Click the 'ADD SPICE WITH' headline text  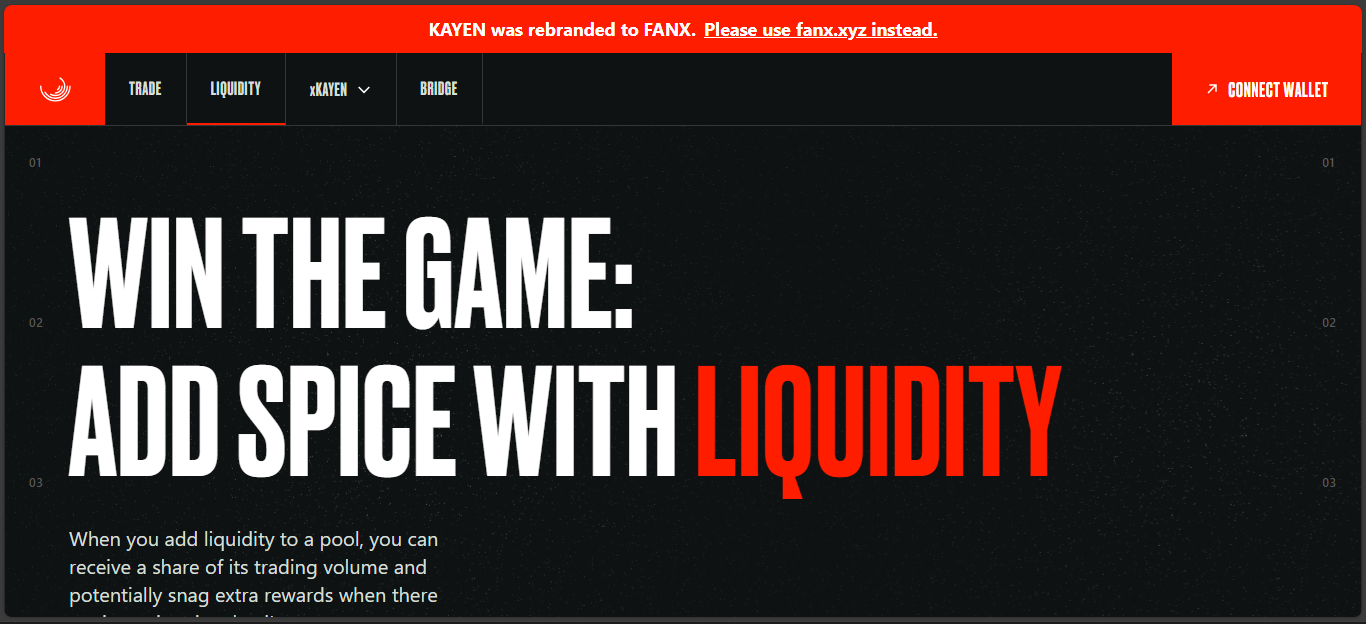pyautogui.click(x=373, y=419)
